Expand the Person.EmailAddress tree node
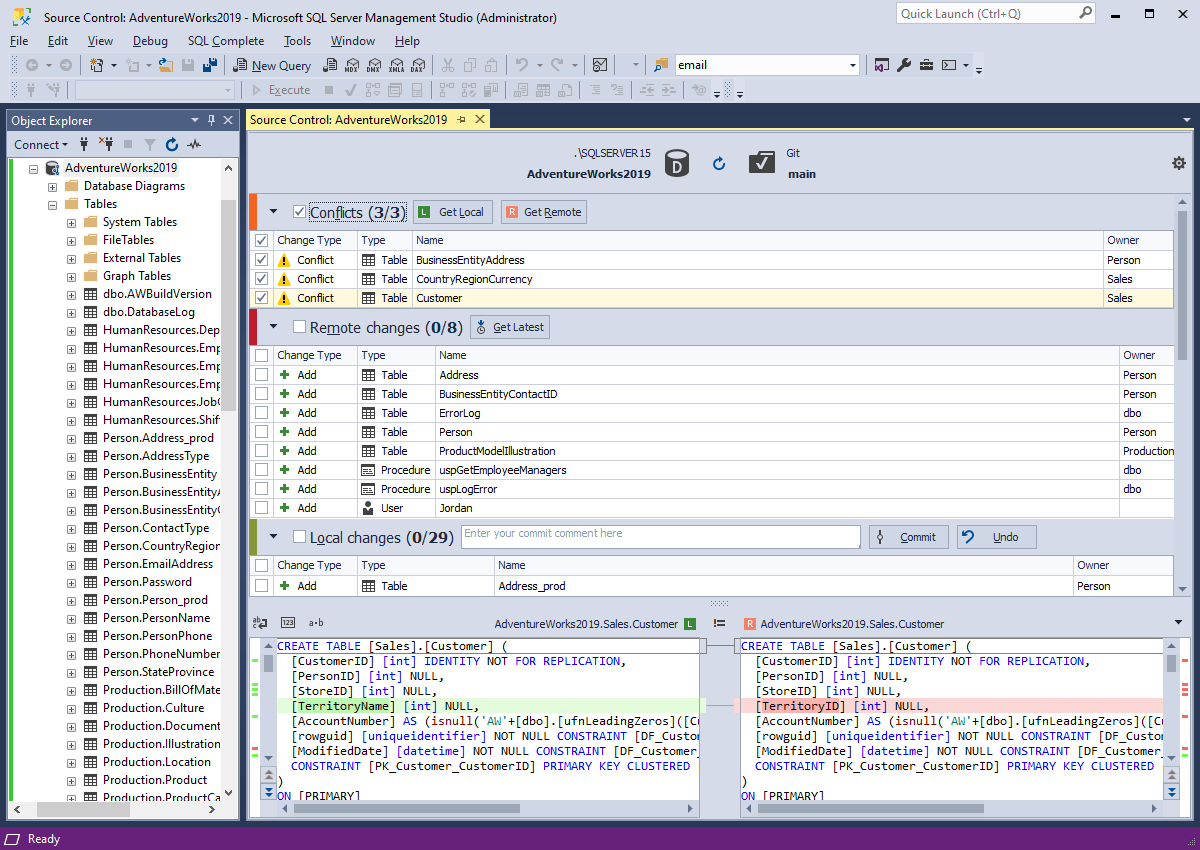Image resolution: width=1200 pixels, height=850 pixels. (x=69, y=563)
